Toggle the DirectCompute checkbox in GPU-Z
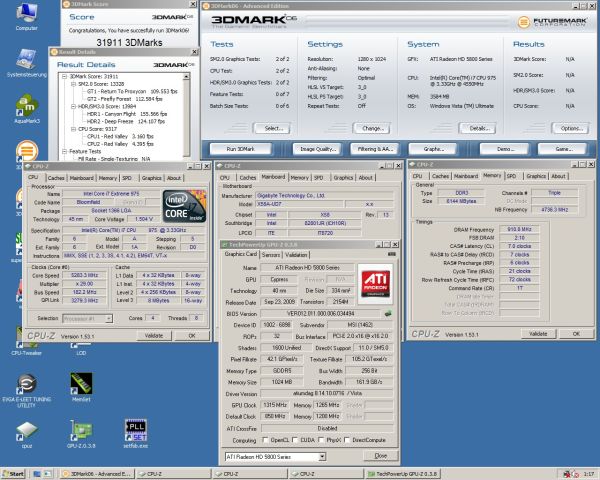This screenshot has height=480, width=600. click(x=347, y=440)
